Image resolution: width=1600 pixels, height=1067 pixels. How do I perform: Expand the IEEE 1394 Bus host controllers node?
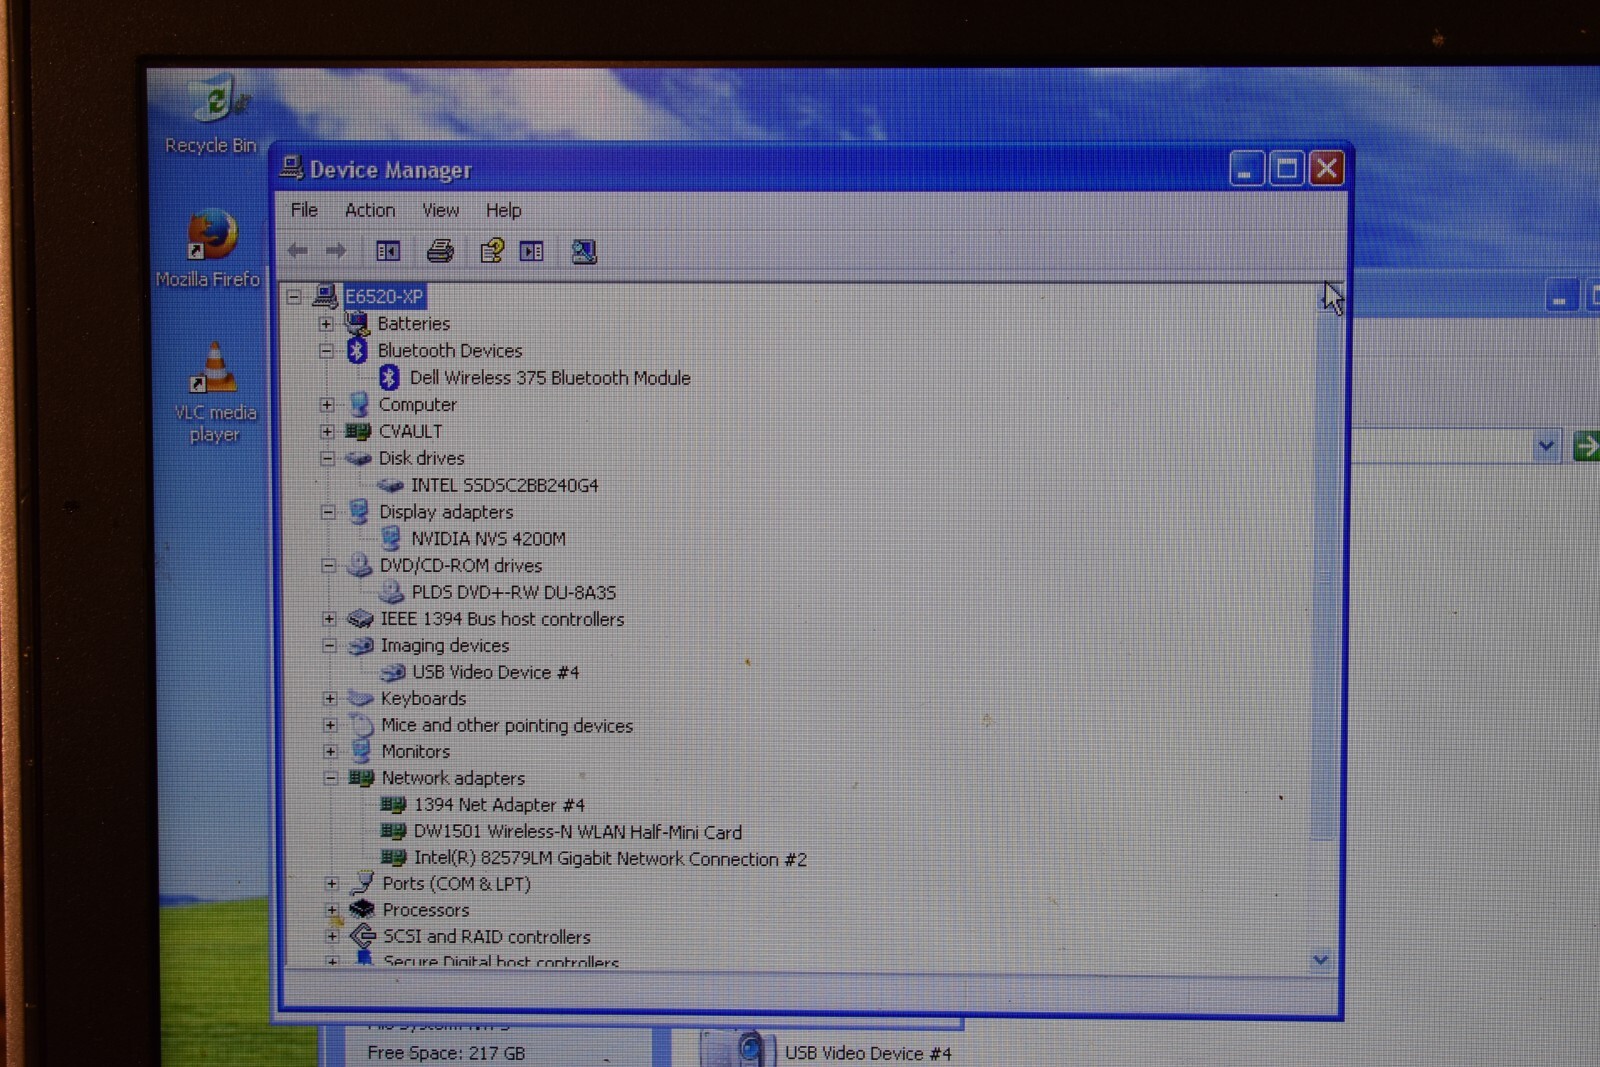[x=329, y=619]
